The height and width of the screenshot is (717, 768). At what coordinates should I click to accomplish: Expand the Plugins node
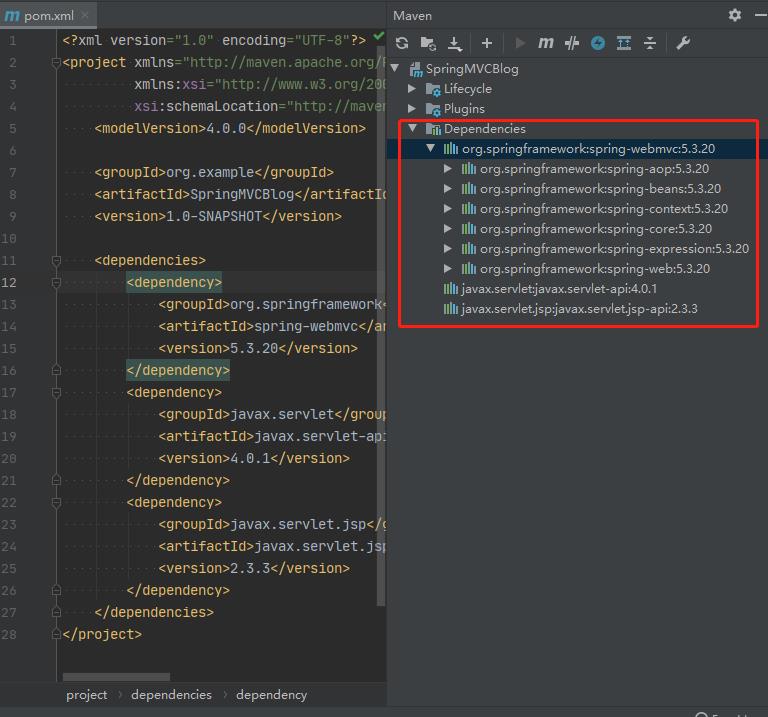[412, 109]
